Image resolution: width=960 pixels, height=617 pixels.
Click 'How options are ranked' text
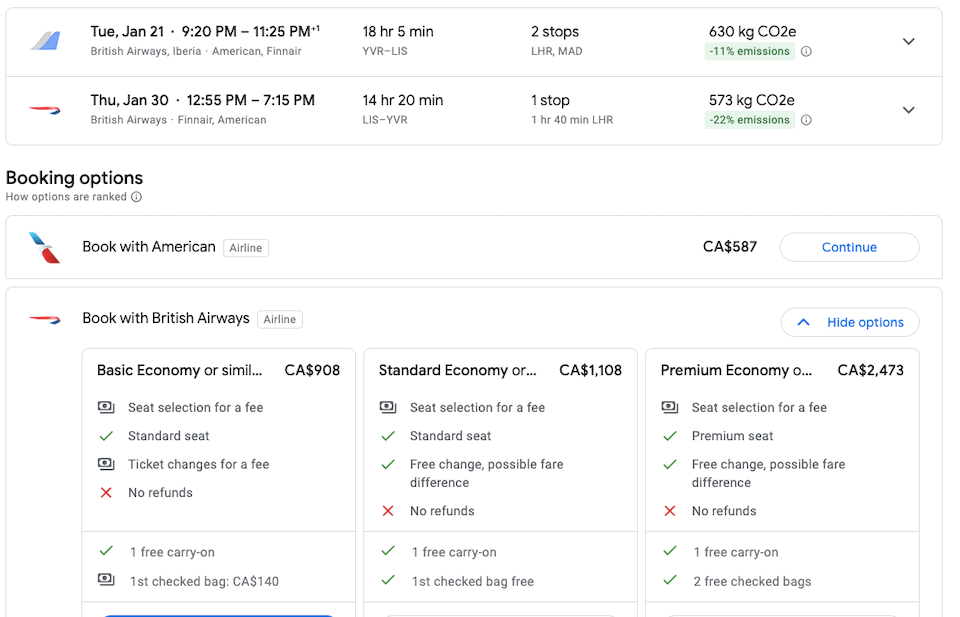66,197
